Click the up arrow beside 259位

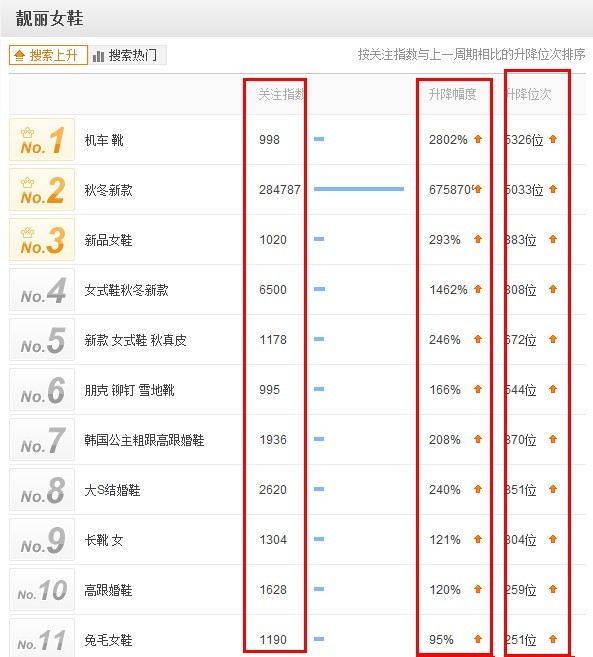tap(553, 589)
